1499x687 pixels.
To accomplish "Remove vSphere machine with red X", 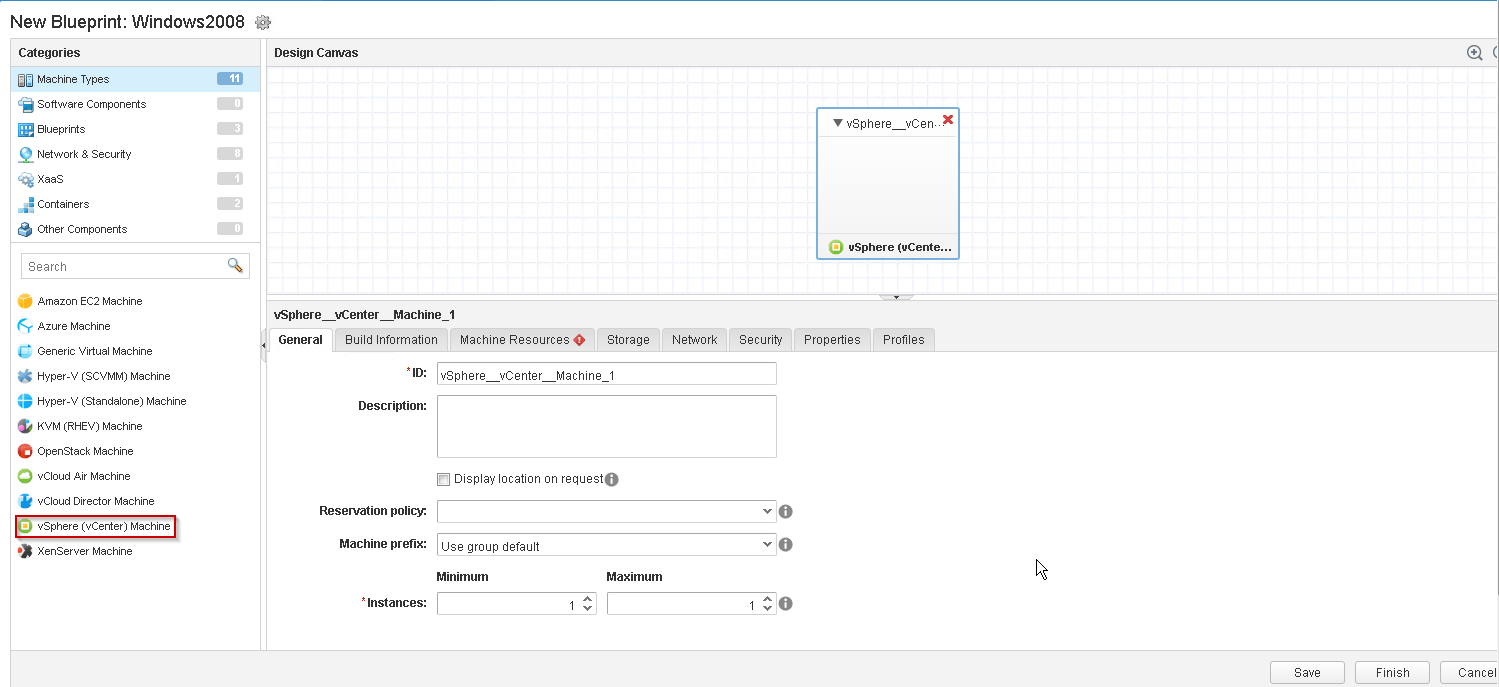I will pos(948,120).
